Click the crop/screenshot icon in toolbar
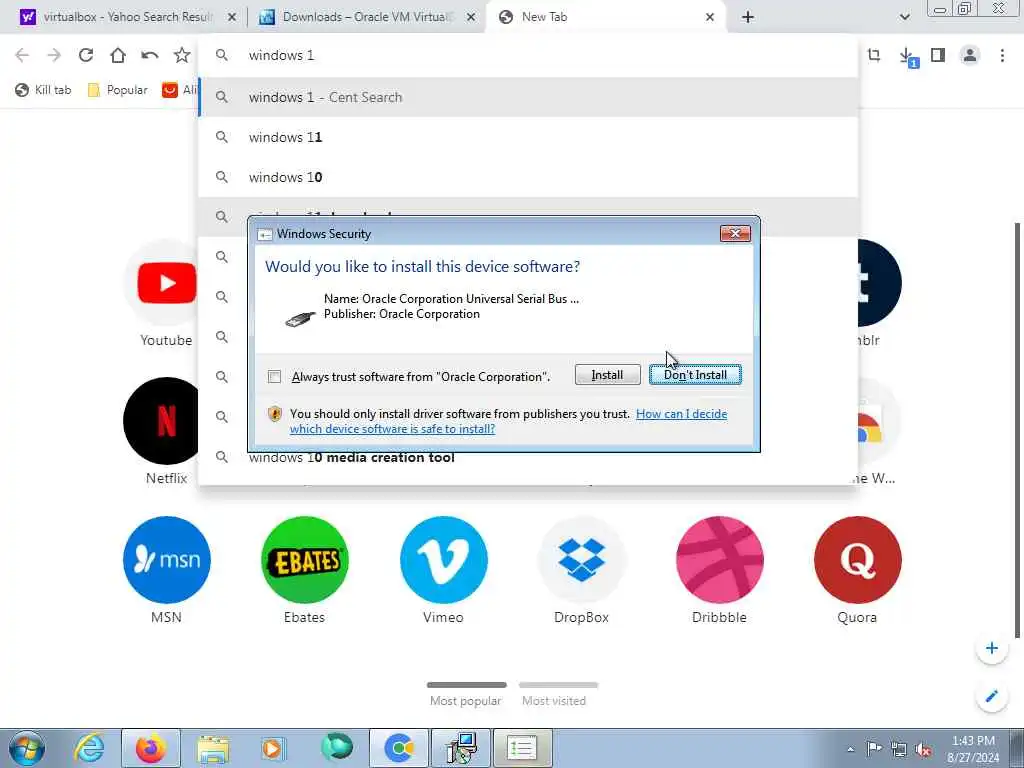The image size is (1024, 768). 874,56
